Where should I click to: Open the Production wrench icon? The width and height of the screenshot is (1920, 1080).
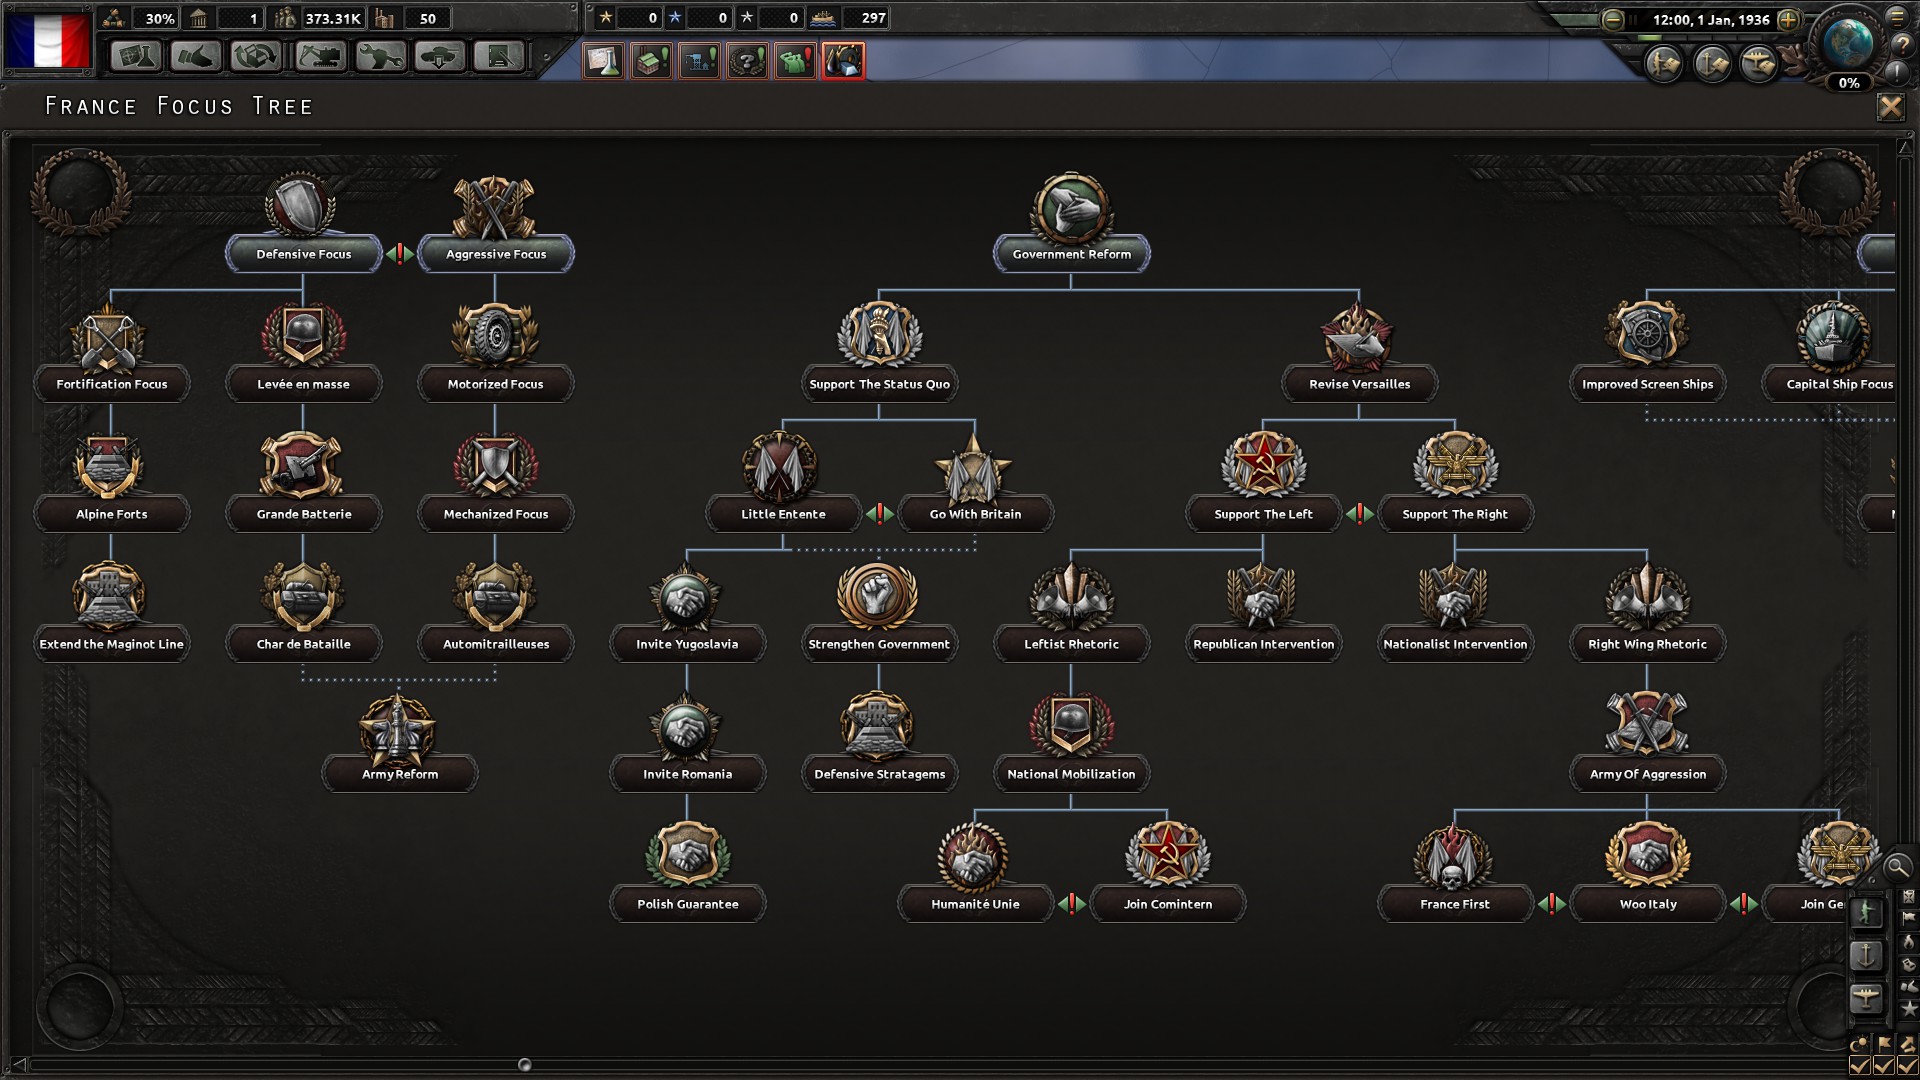[380, 56]
